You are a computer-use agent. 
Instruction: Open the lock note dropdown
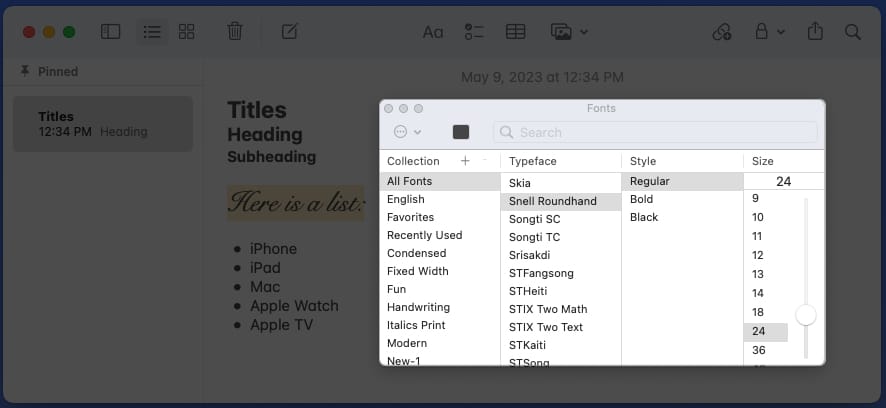[770, 32]
